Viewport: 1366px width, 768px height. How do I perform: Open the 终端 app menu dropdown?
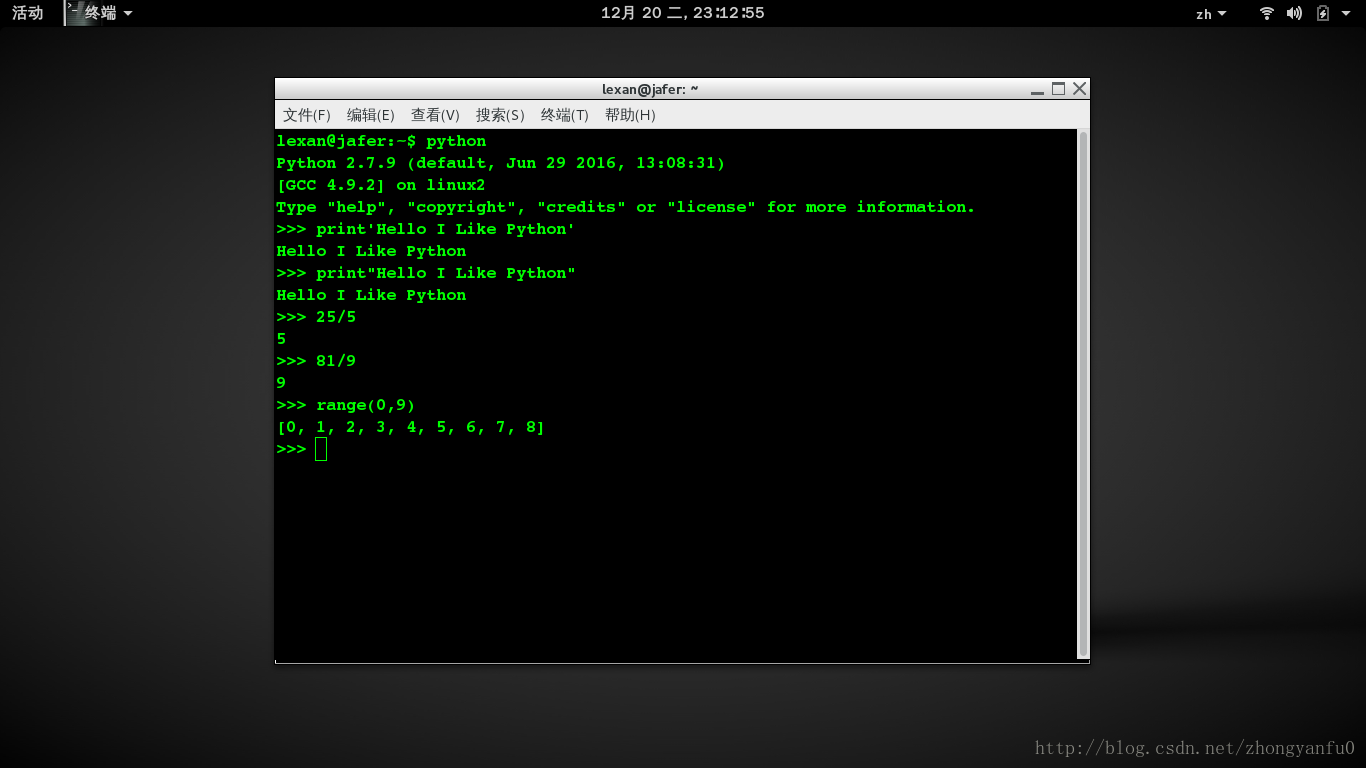(107, 13)
